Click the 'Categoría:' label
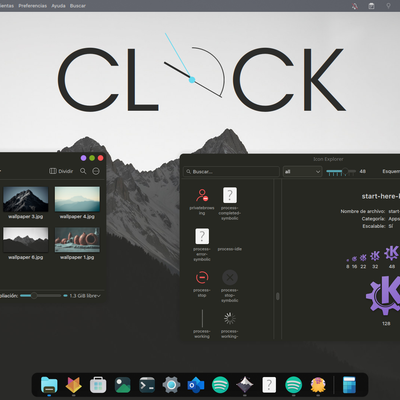400x400 pixels. pyautogui.click(x=373, y=219)
